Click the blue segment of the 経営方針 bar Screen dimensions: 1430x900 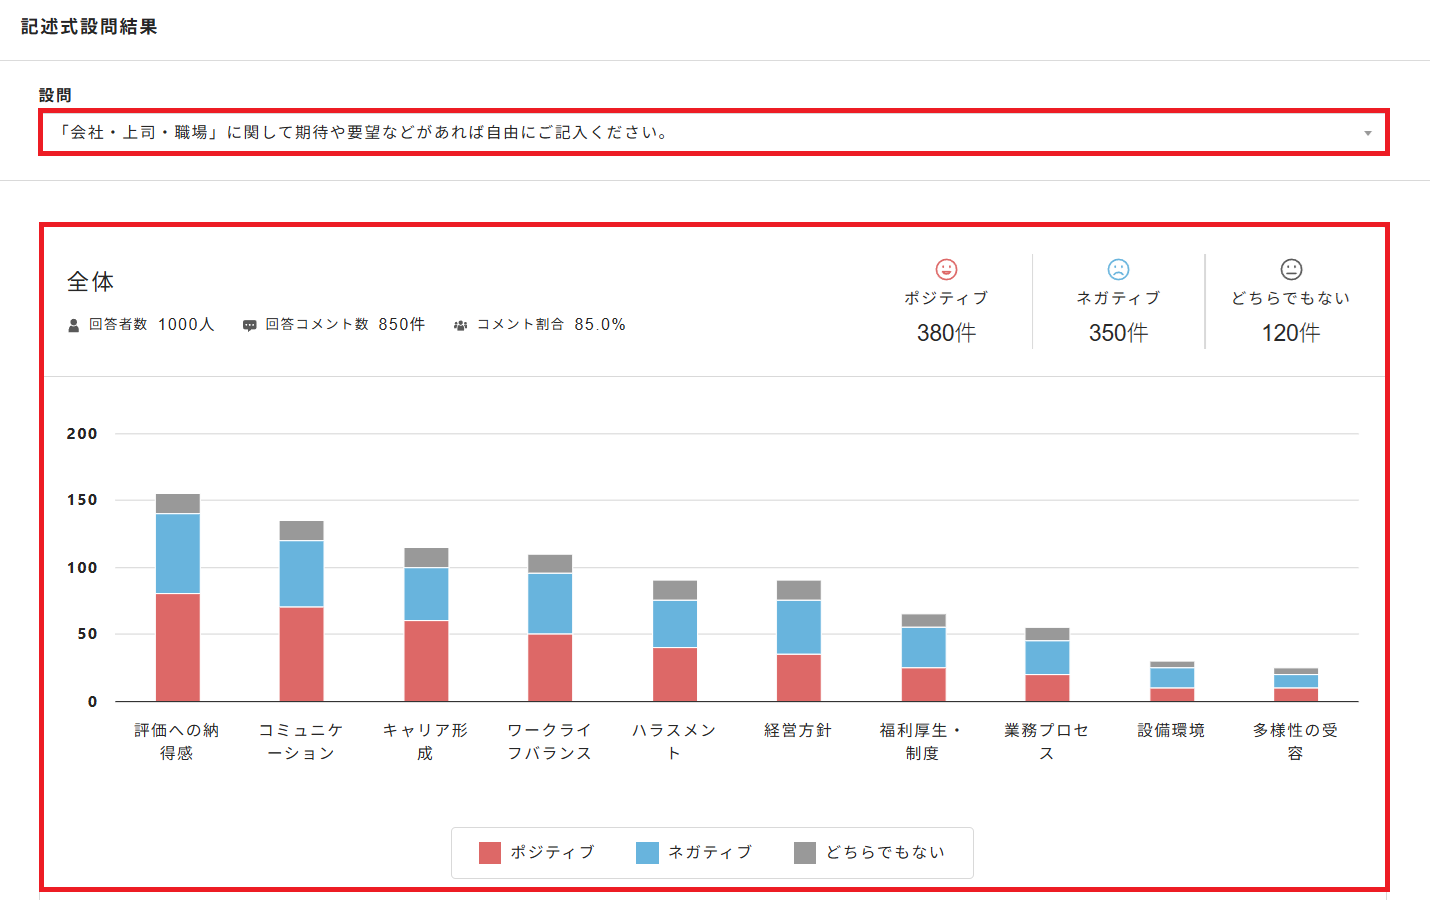[799, 627]
